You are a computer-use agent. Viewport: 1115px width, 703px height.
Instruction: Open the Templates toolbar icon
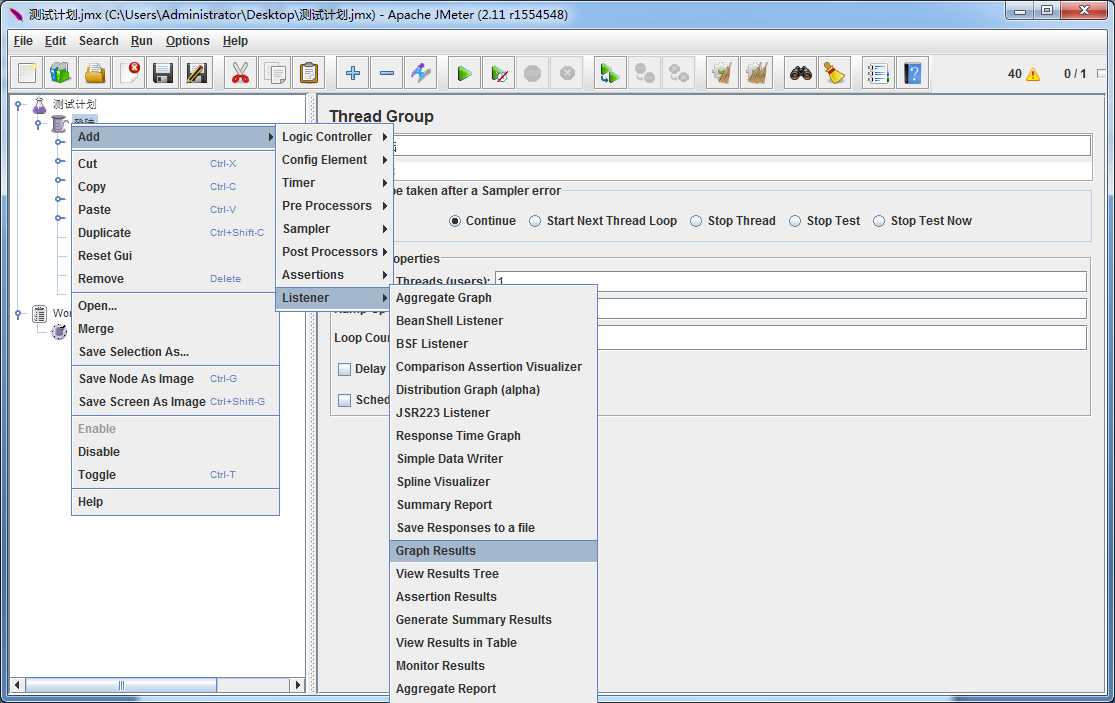tap(61, 73)
